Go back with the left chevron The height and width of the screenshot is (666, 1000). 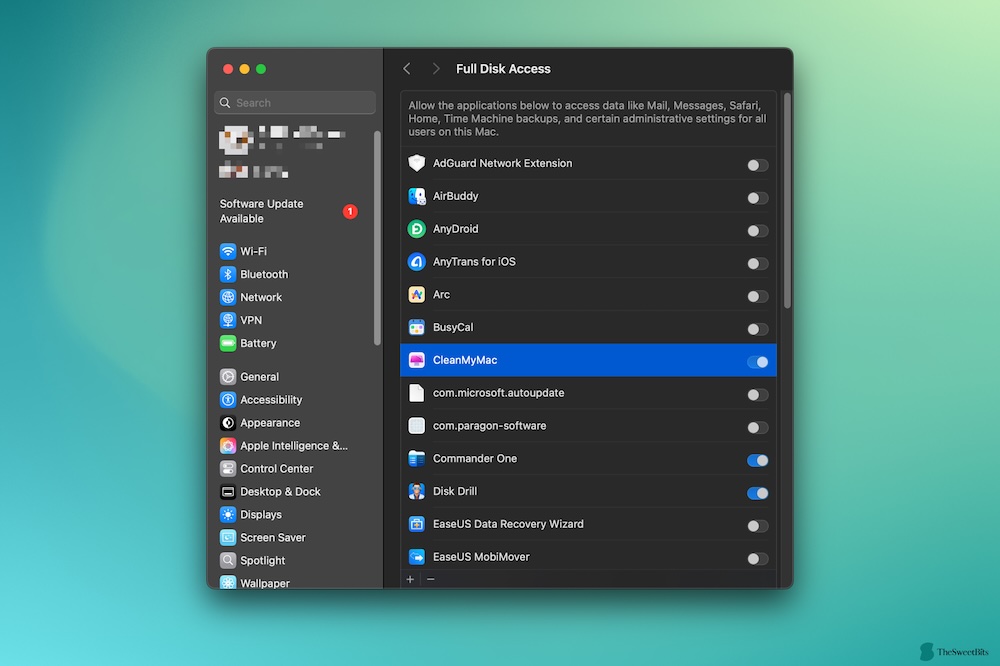point(407,69)
